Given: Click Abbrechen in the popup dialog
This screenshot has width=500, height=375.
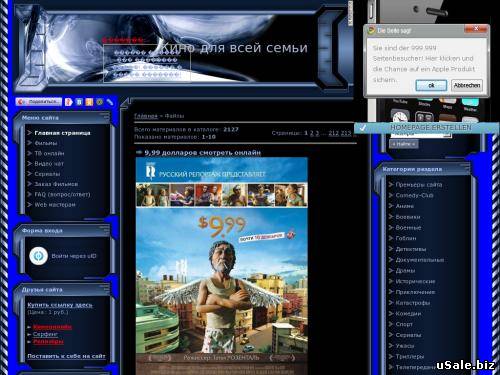Looking at the screenshot, I should pyautogui.click(x=467, y=86).
